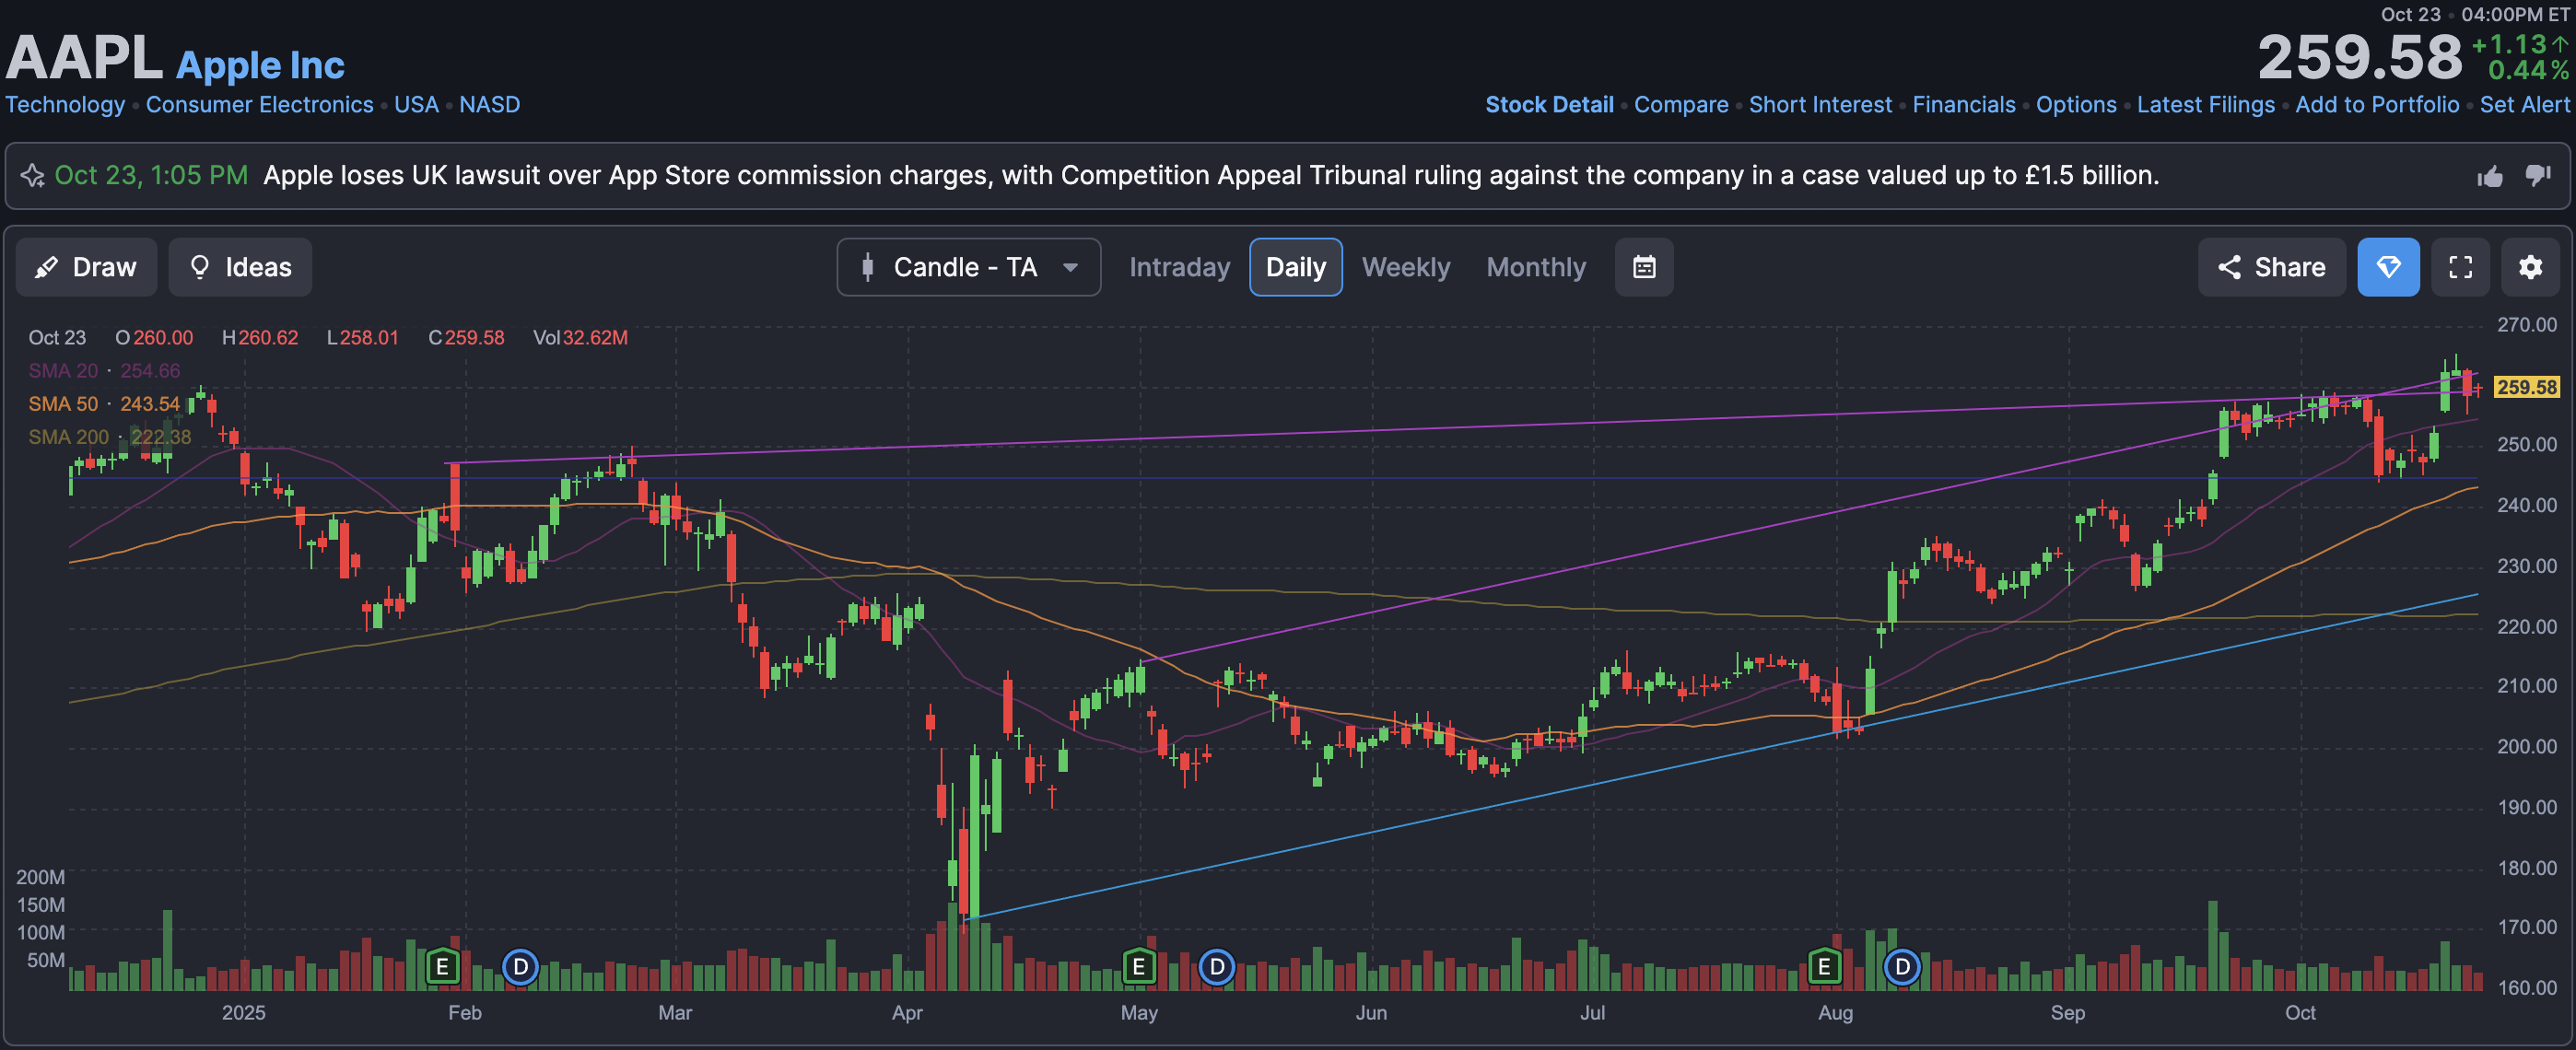Image resolution: width=2576 pixels, height=1050 pixels.
Task: Open the calendar date range picker
Action: (x=1643, y=267)
